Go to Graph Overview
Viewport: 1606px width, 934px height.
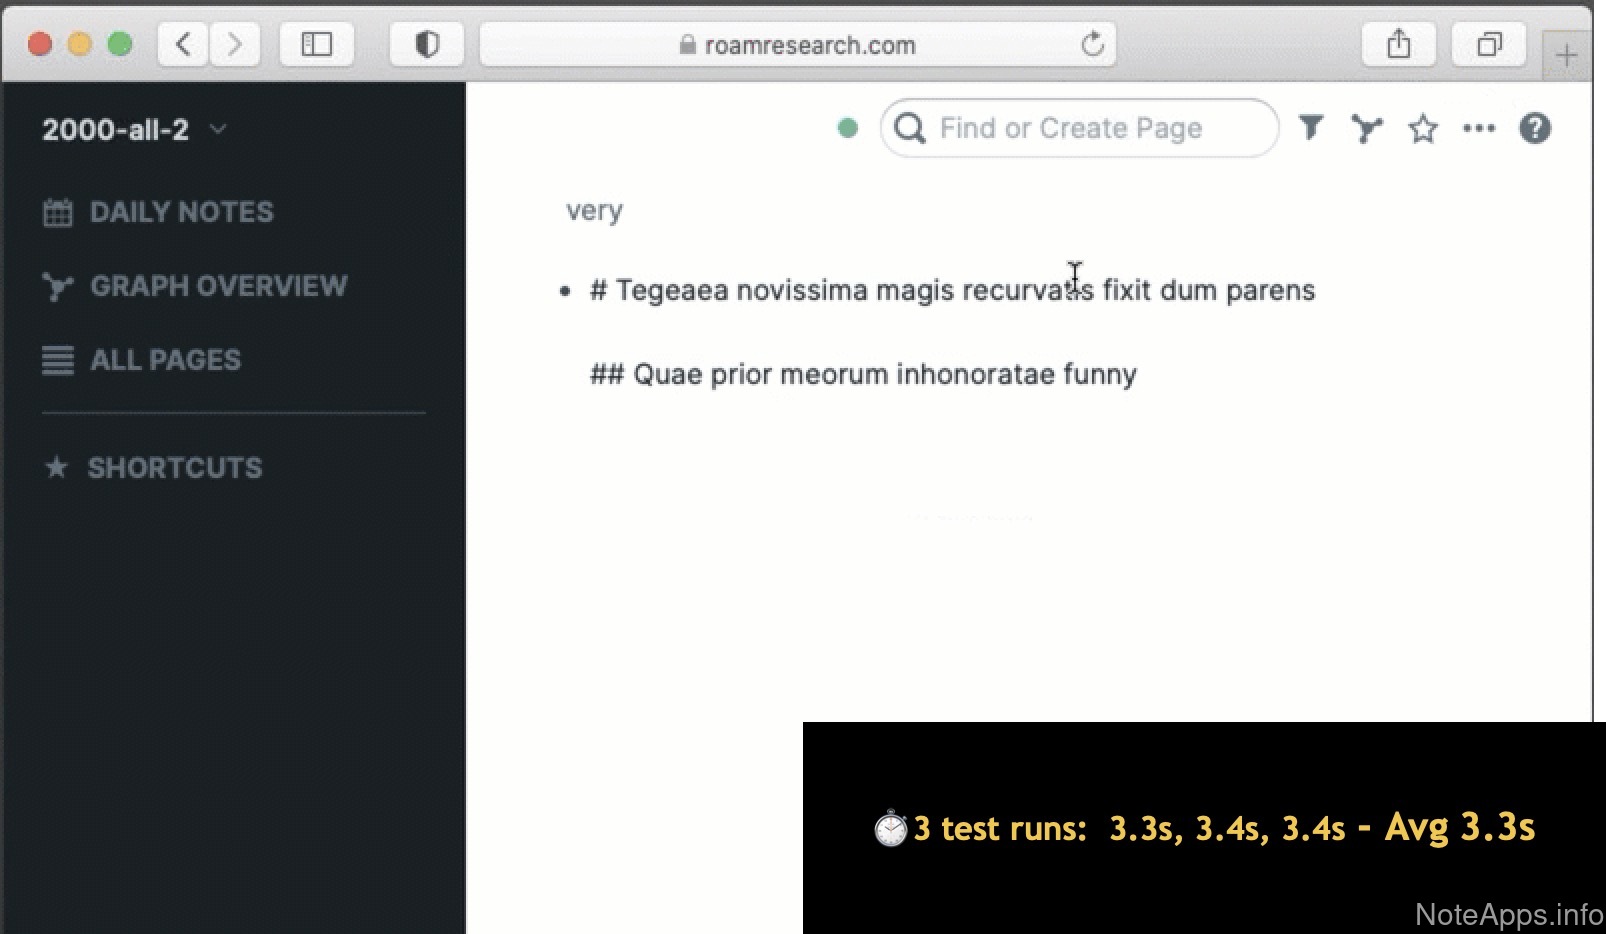click(x=218, y=286)
